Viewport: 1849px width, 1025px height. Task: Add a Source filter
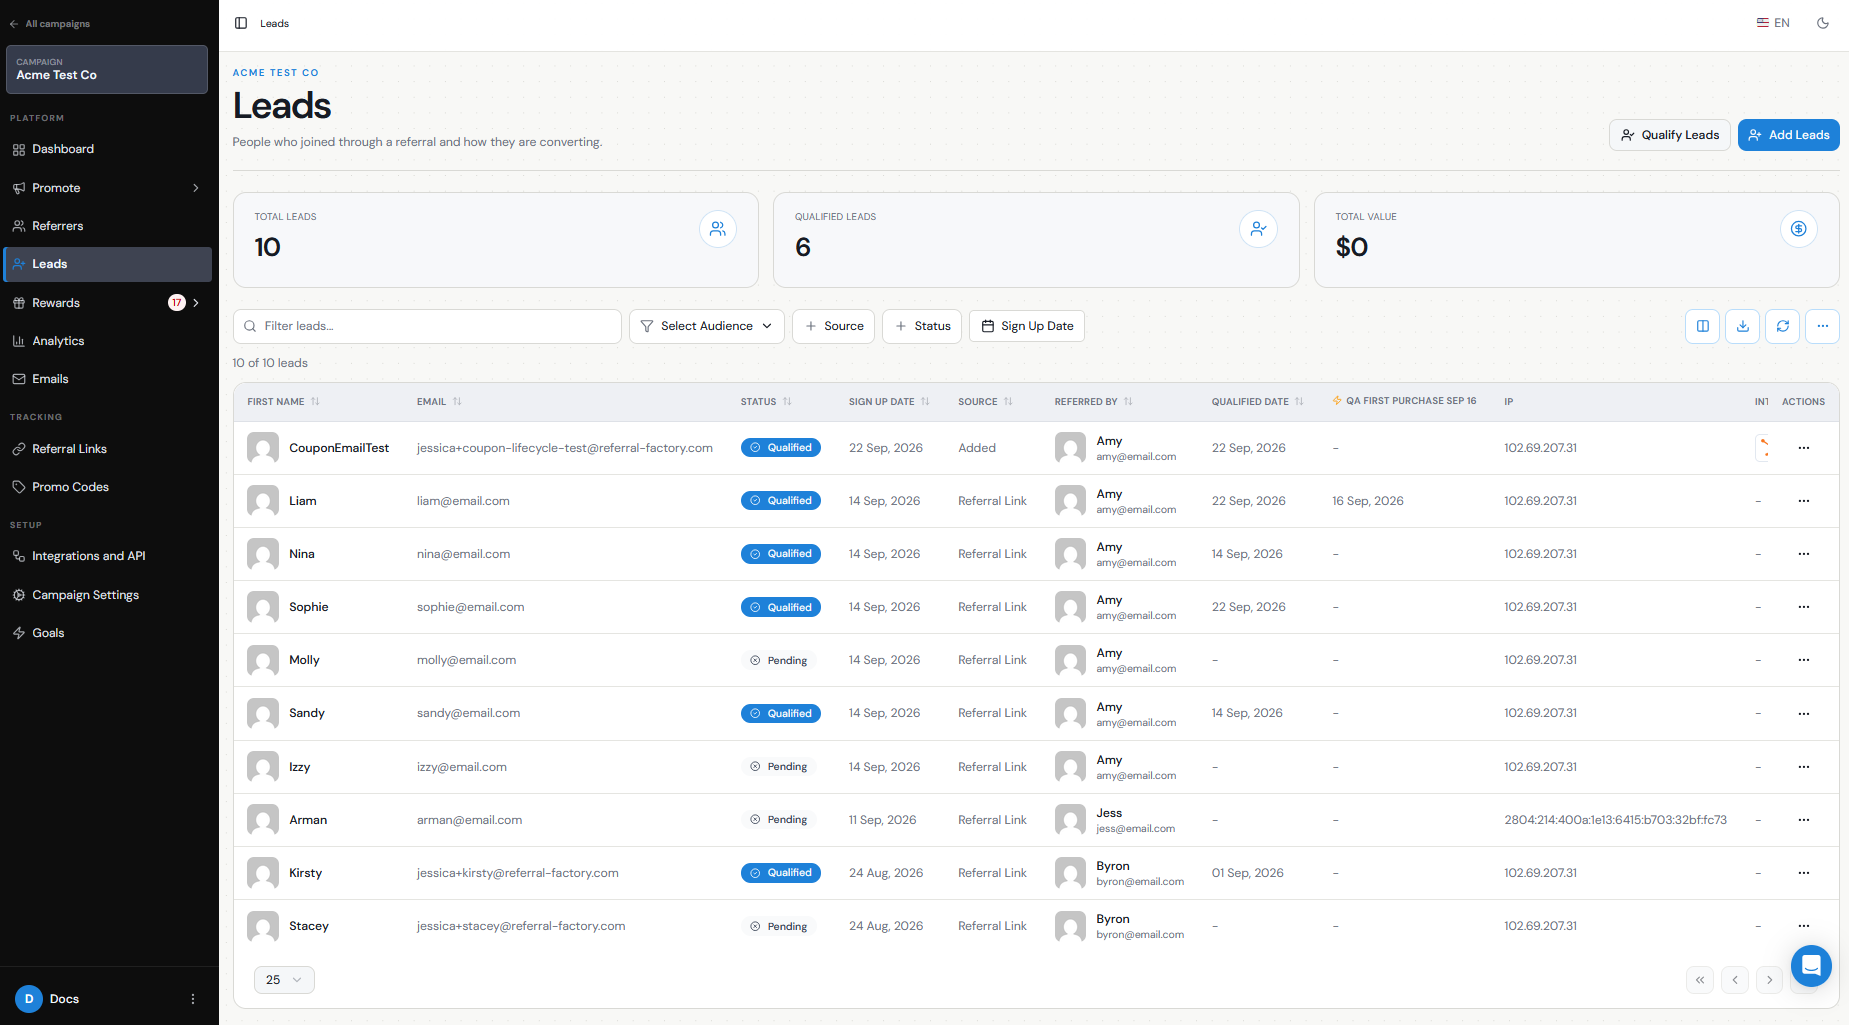tap(834, 326)
